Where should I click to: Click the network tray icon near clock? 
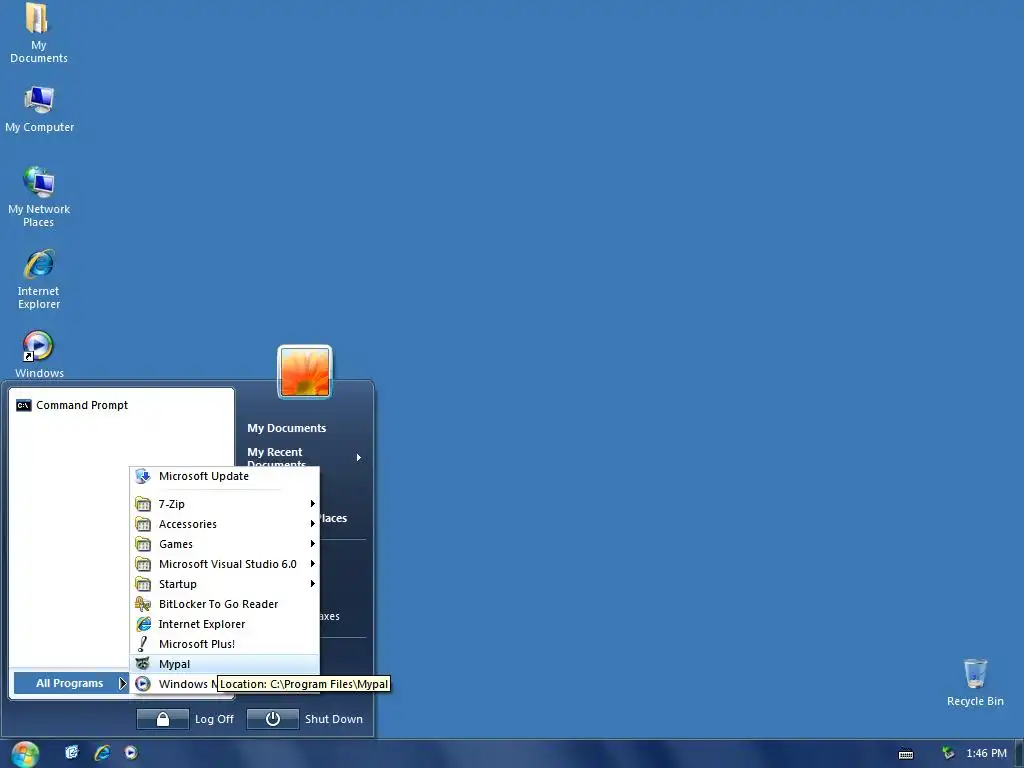[948, 753]
